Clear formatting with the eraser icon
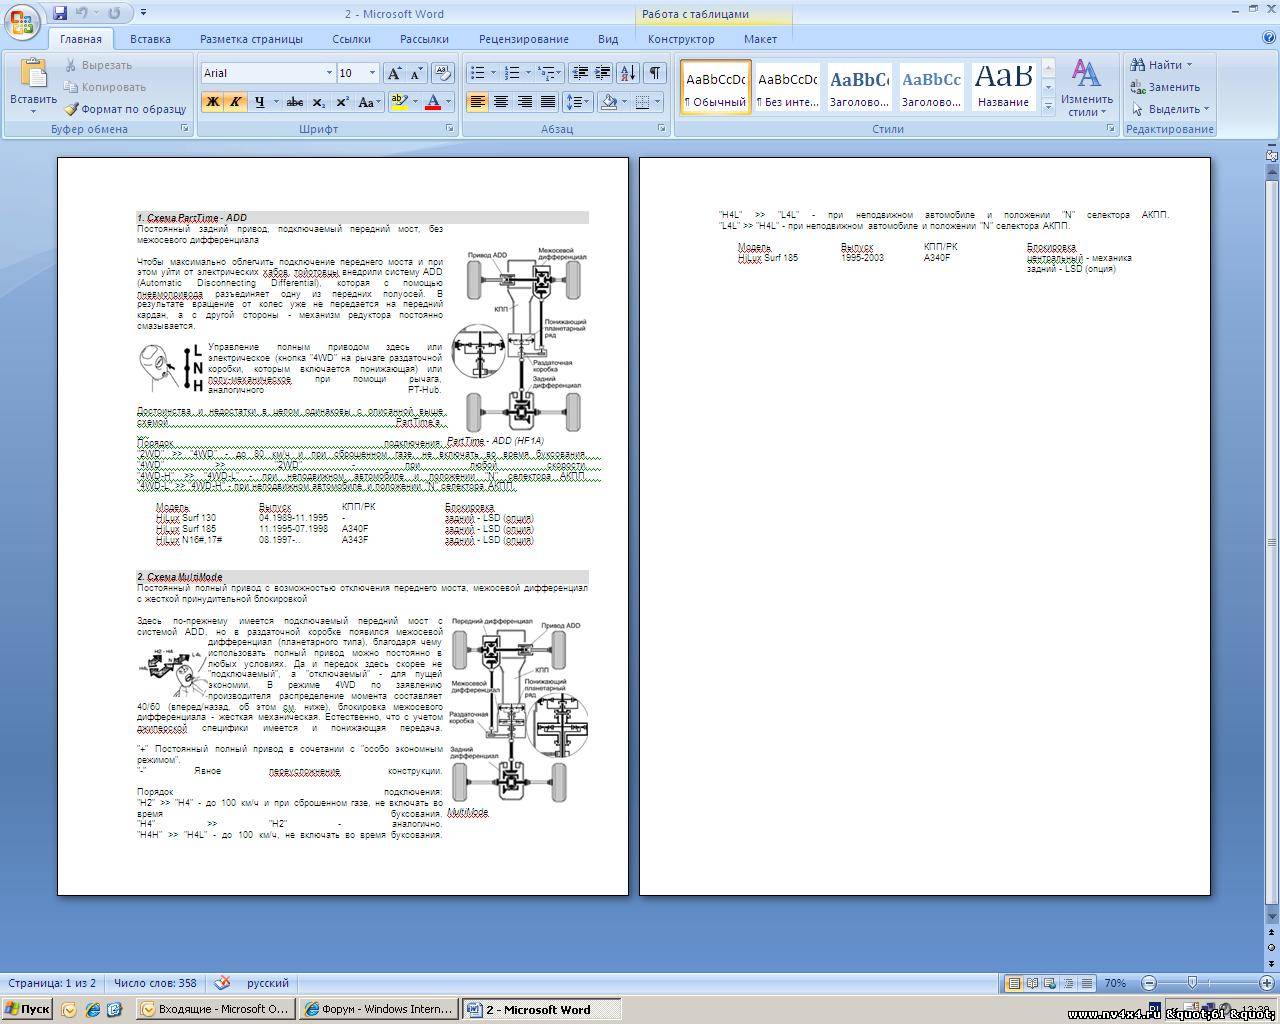1280x1024 pixels. tap(443, 73)
